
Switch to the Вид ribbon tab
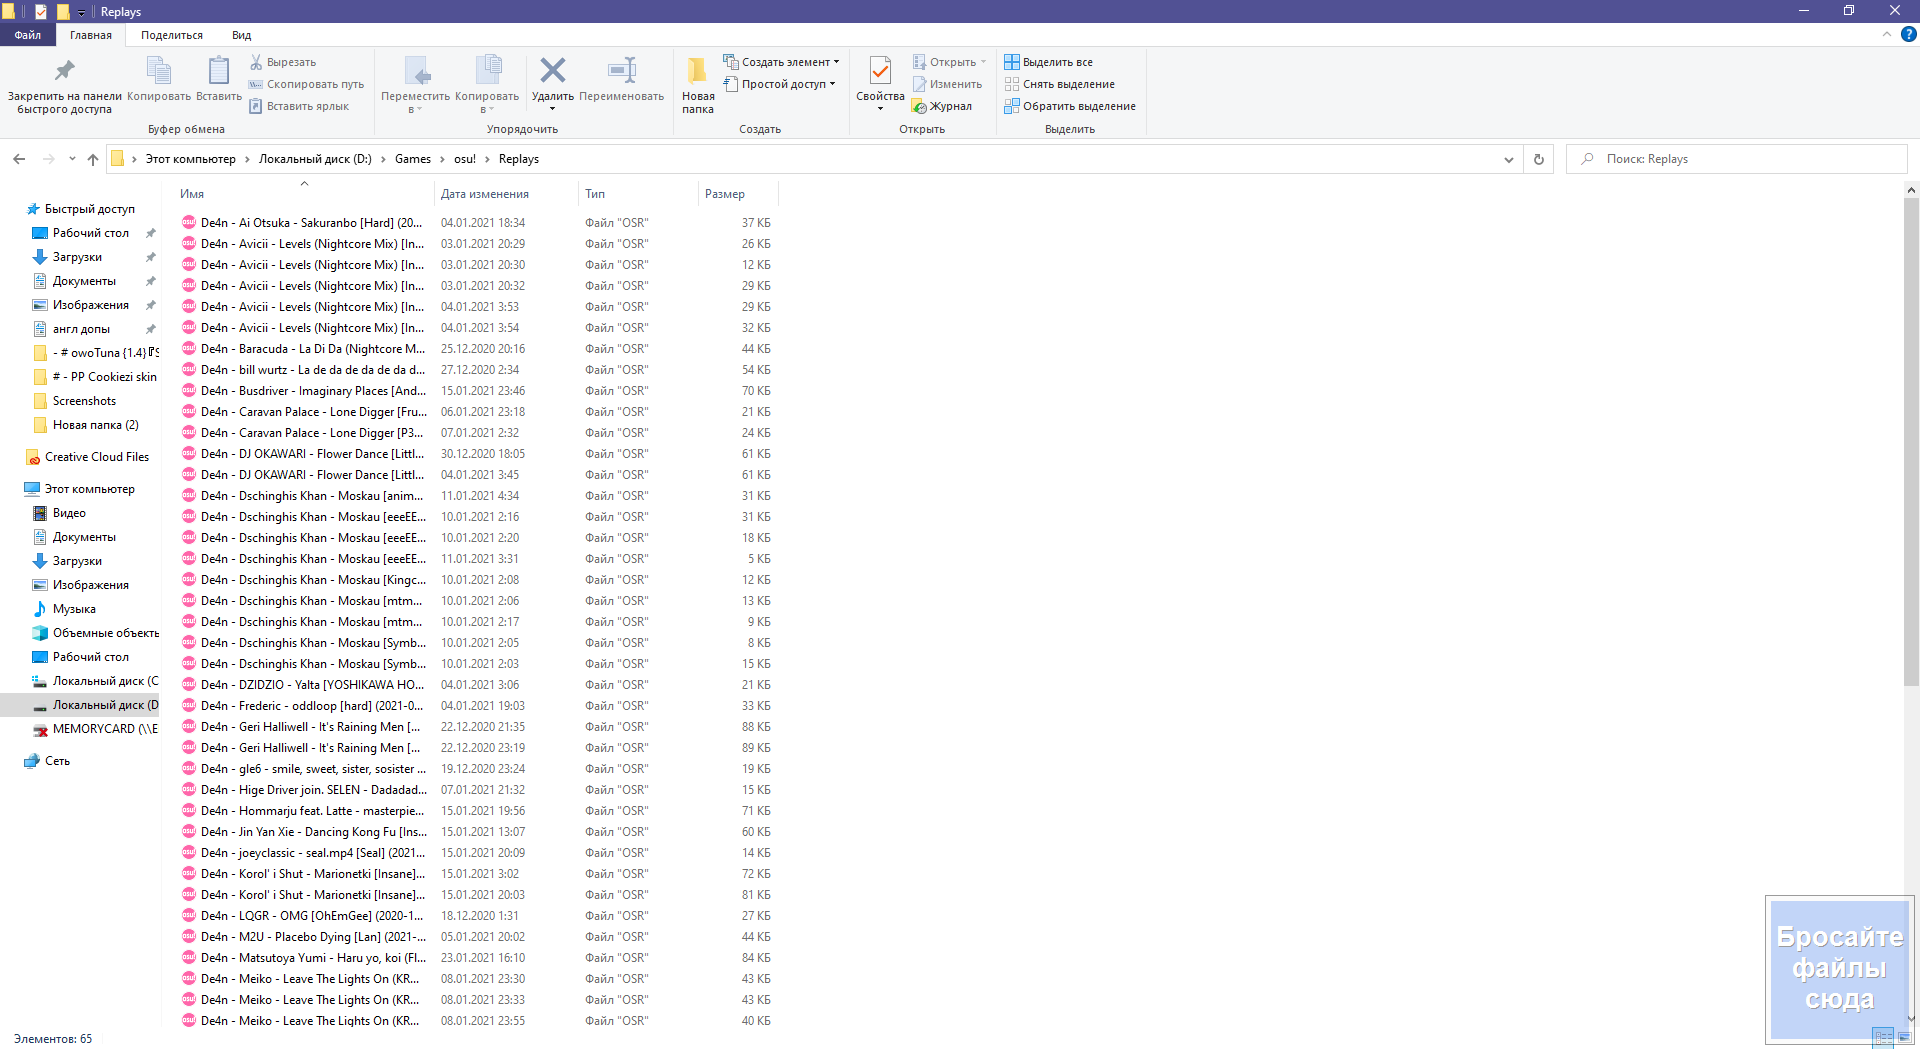(242, 35)
